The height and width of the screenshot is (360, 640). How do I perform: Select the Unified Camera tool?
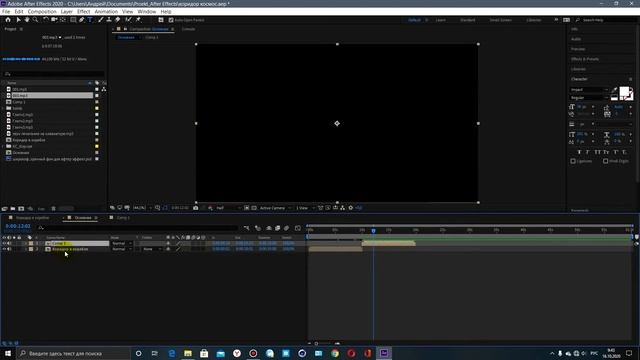(54, 20)
